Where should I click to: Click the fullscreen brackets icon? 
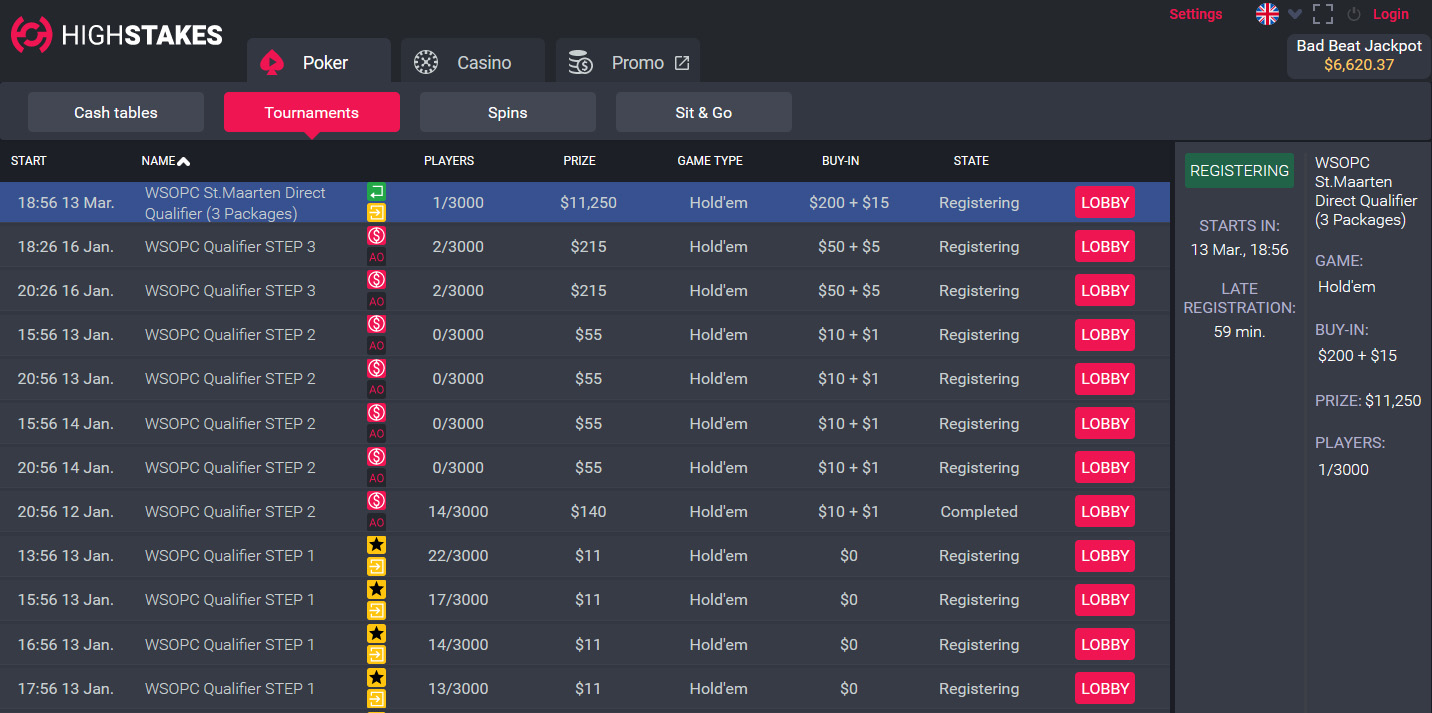(x=1323, y=14)
